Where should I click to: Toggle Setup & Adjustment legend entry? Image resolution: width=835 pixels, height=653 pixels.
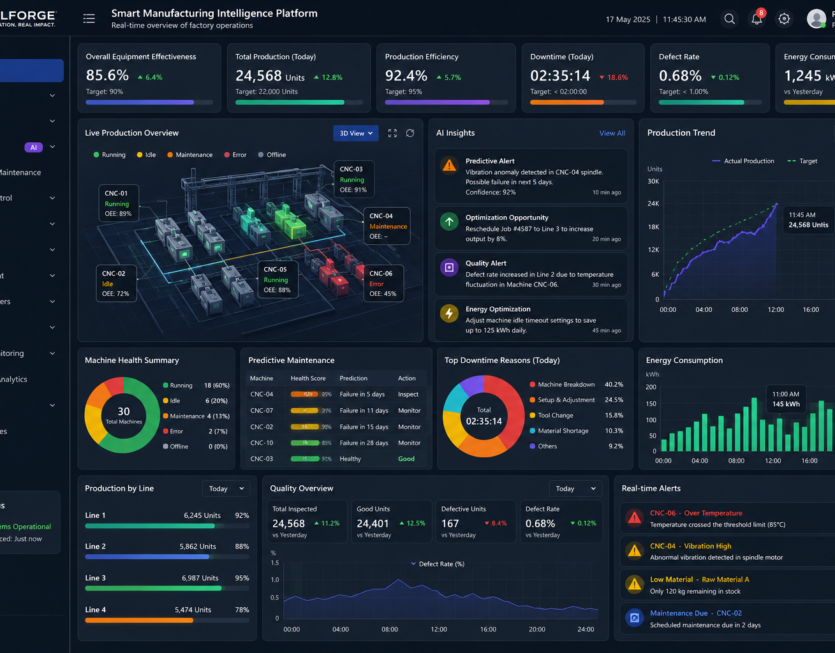pyautogui.click(x=562, y=399)
